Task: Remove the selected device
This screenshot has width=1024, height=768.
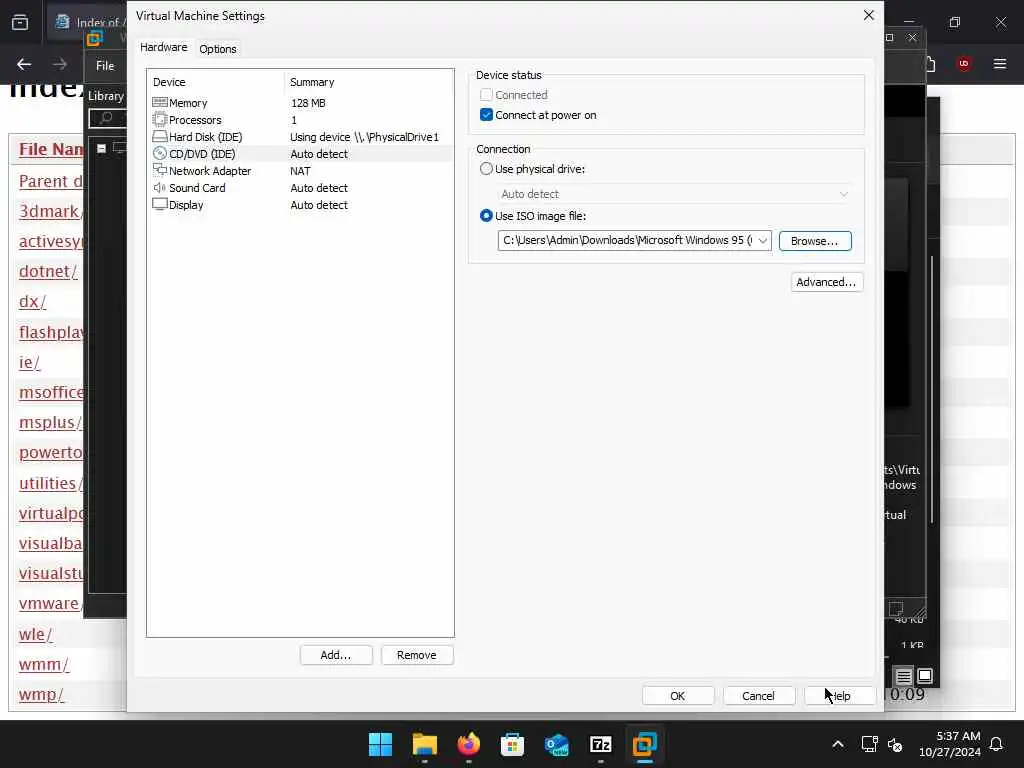Action: tap(417, 655)
